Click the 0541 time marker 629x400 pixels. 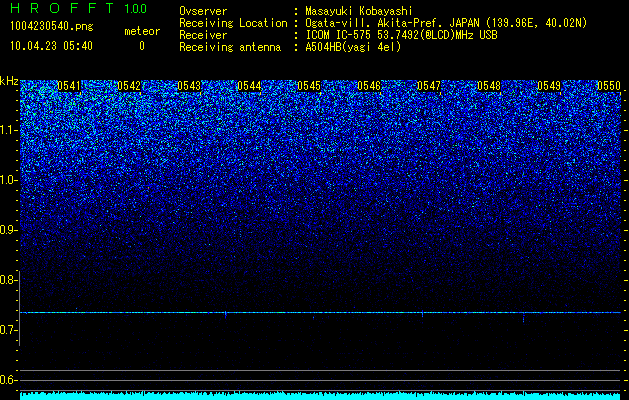69,86
